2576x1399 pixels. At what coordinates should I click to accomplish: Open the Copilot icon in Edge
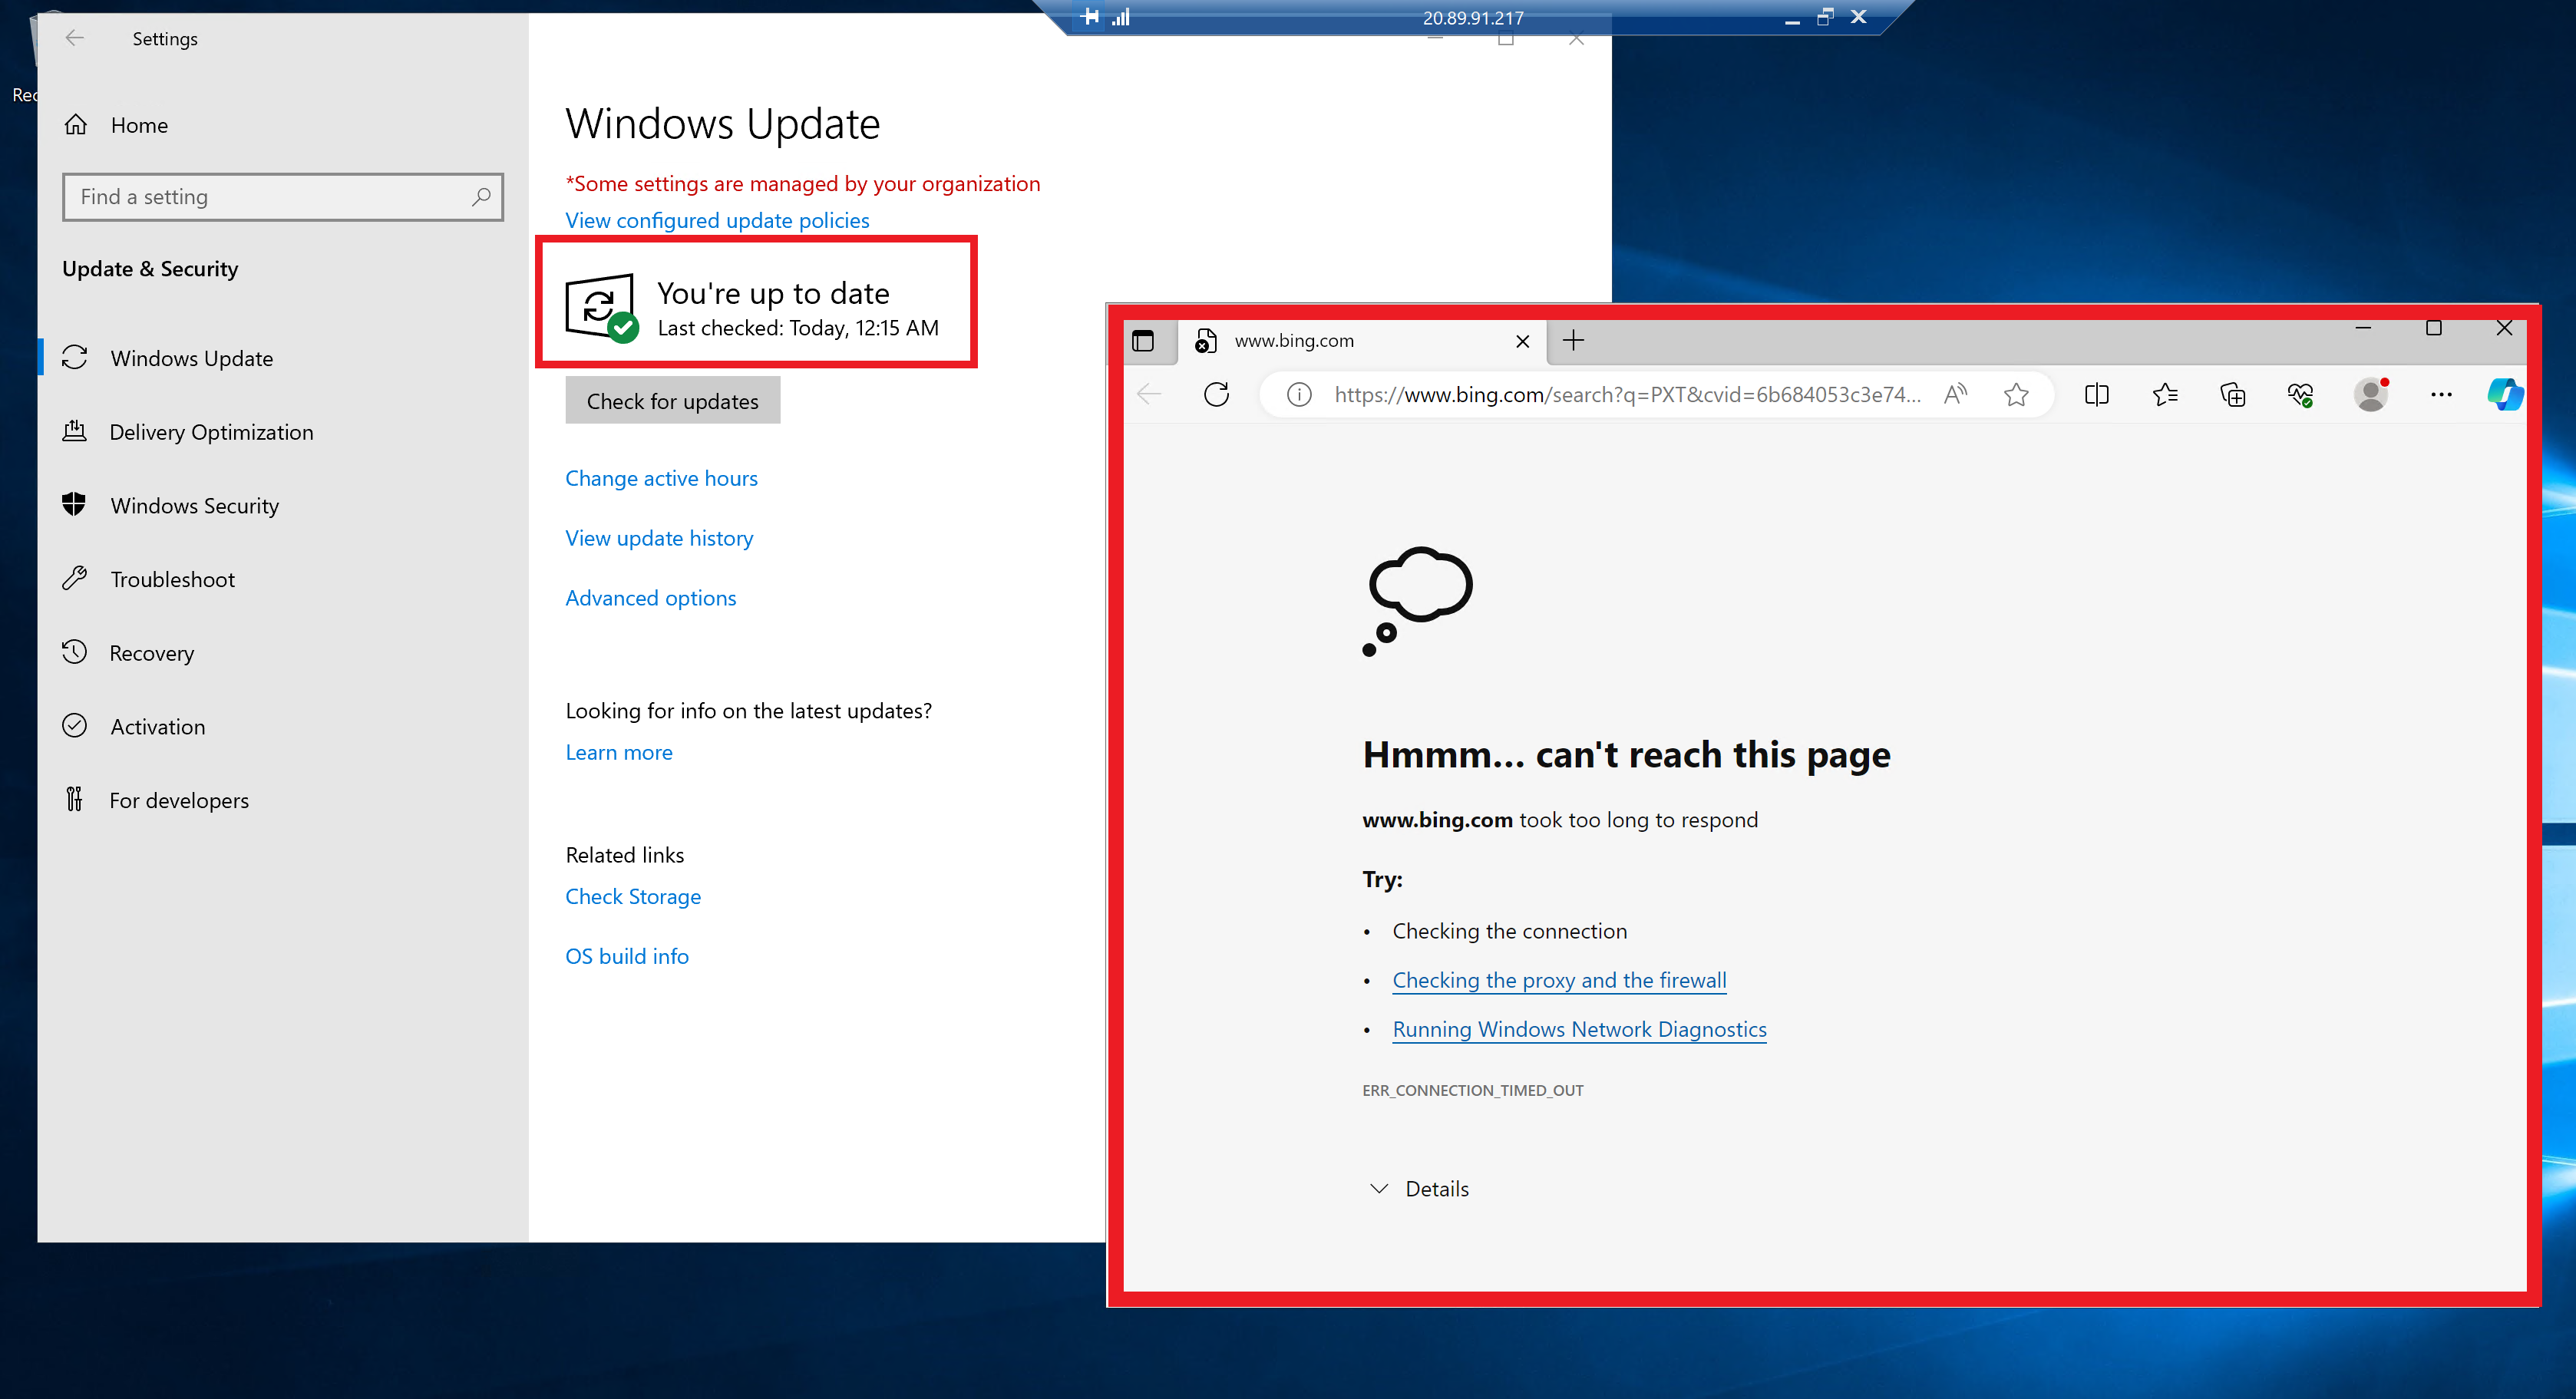pos(2505,395)
